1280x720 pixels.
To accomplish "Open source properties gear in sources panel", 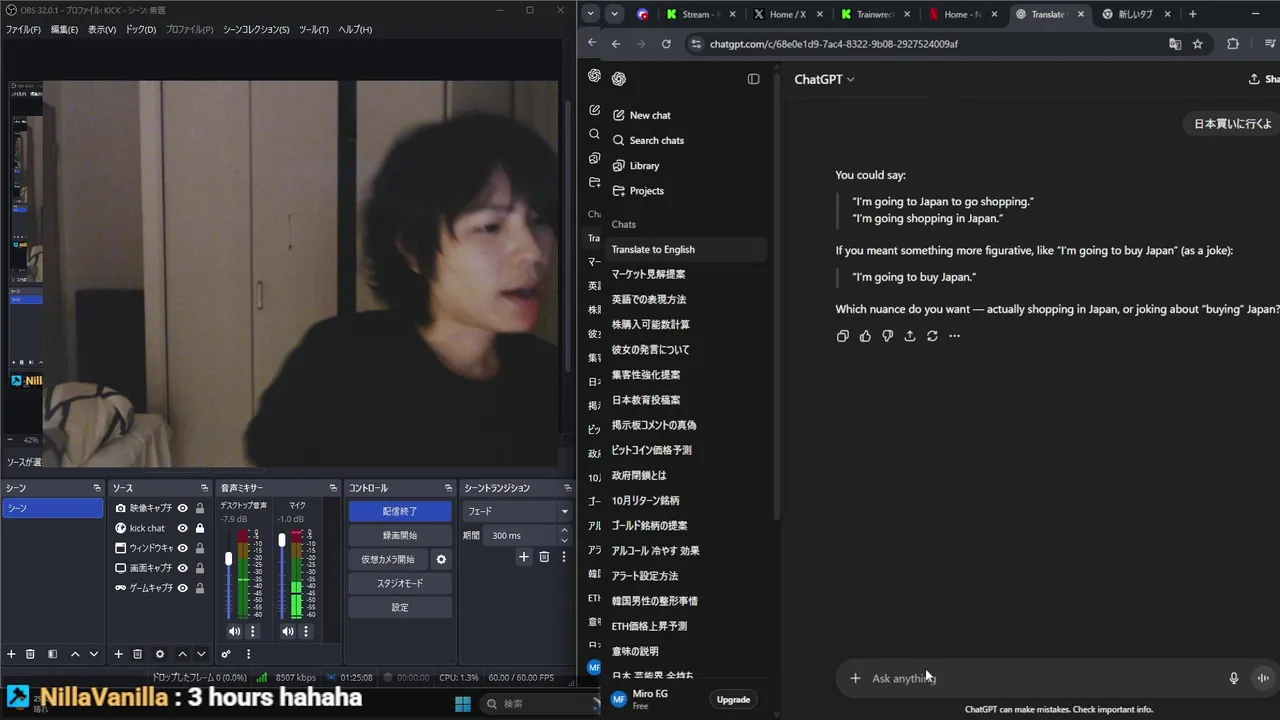I will [160, 654].
